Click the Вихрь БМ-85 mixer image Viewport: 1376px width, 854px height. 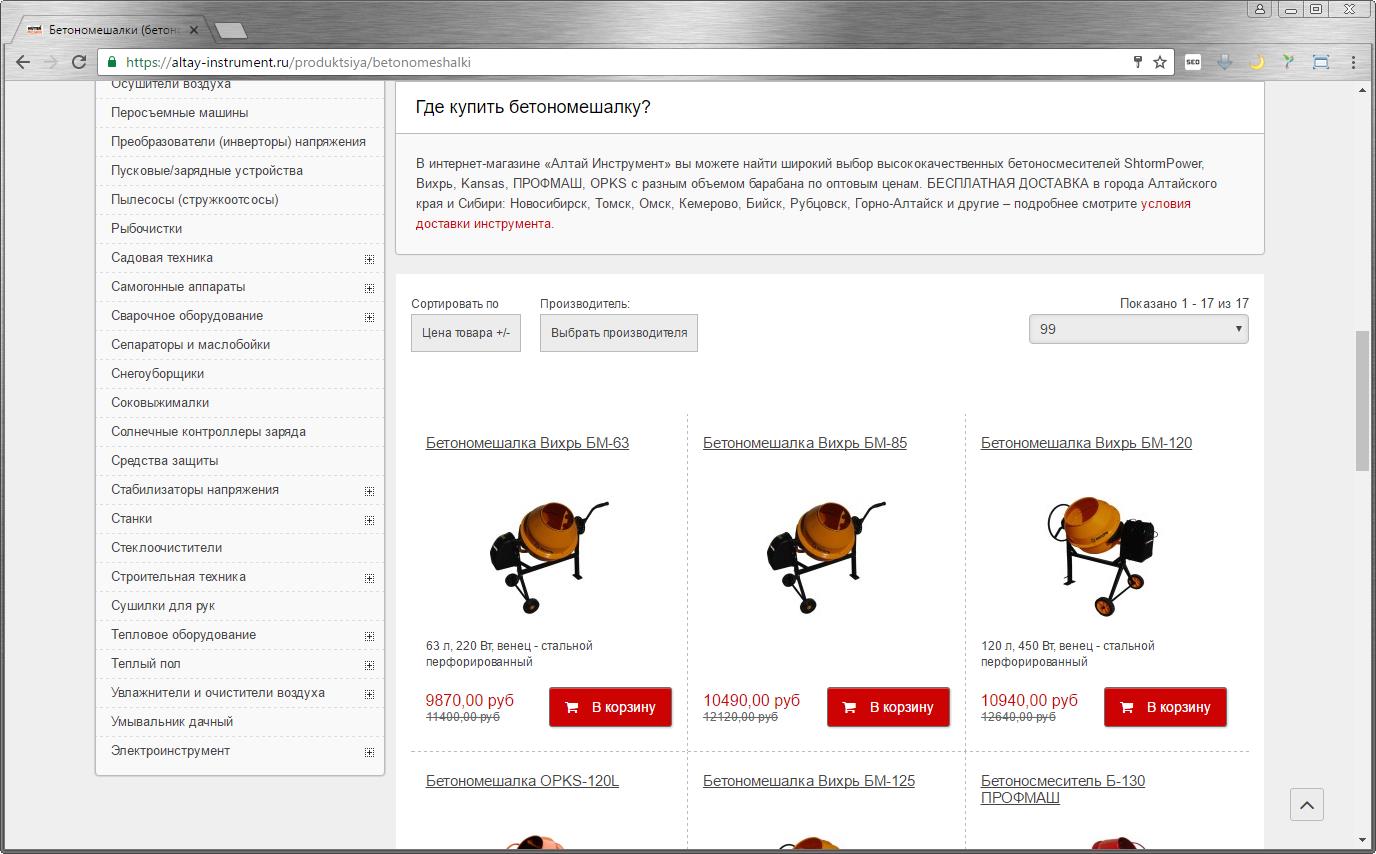click(x=826, y=557)
